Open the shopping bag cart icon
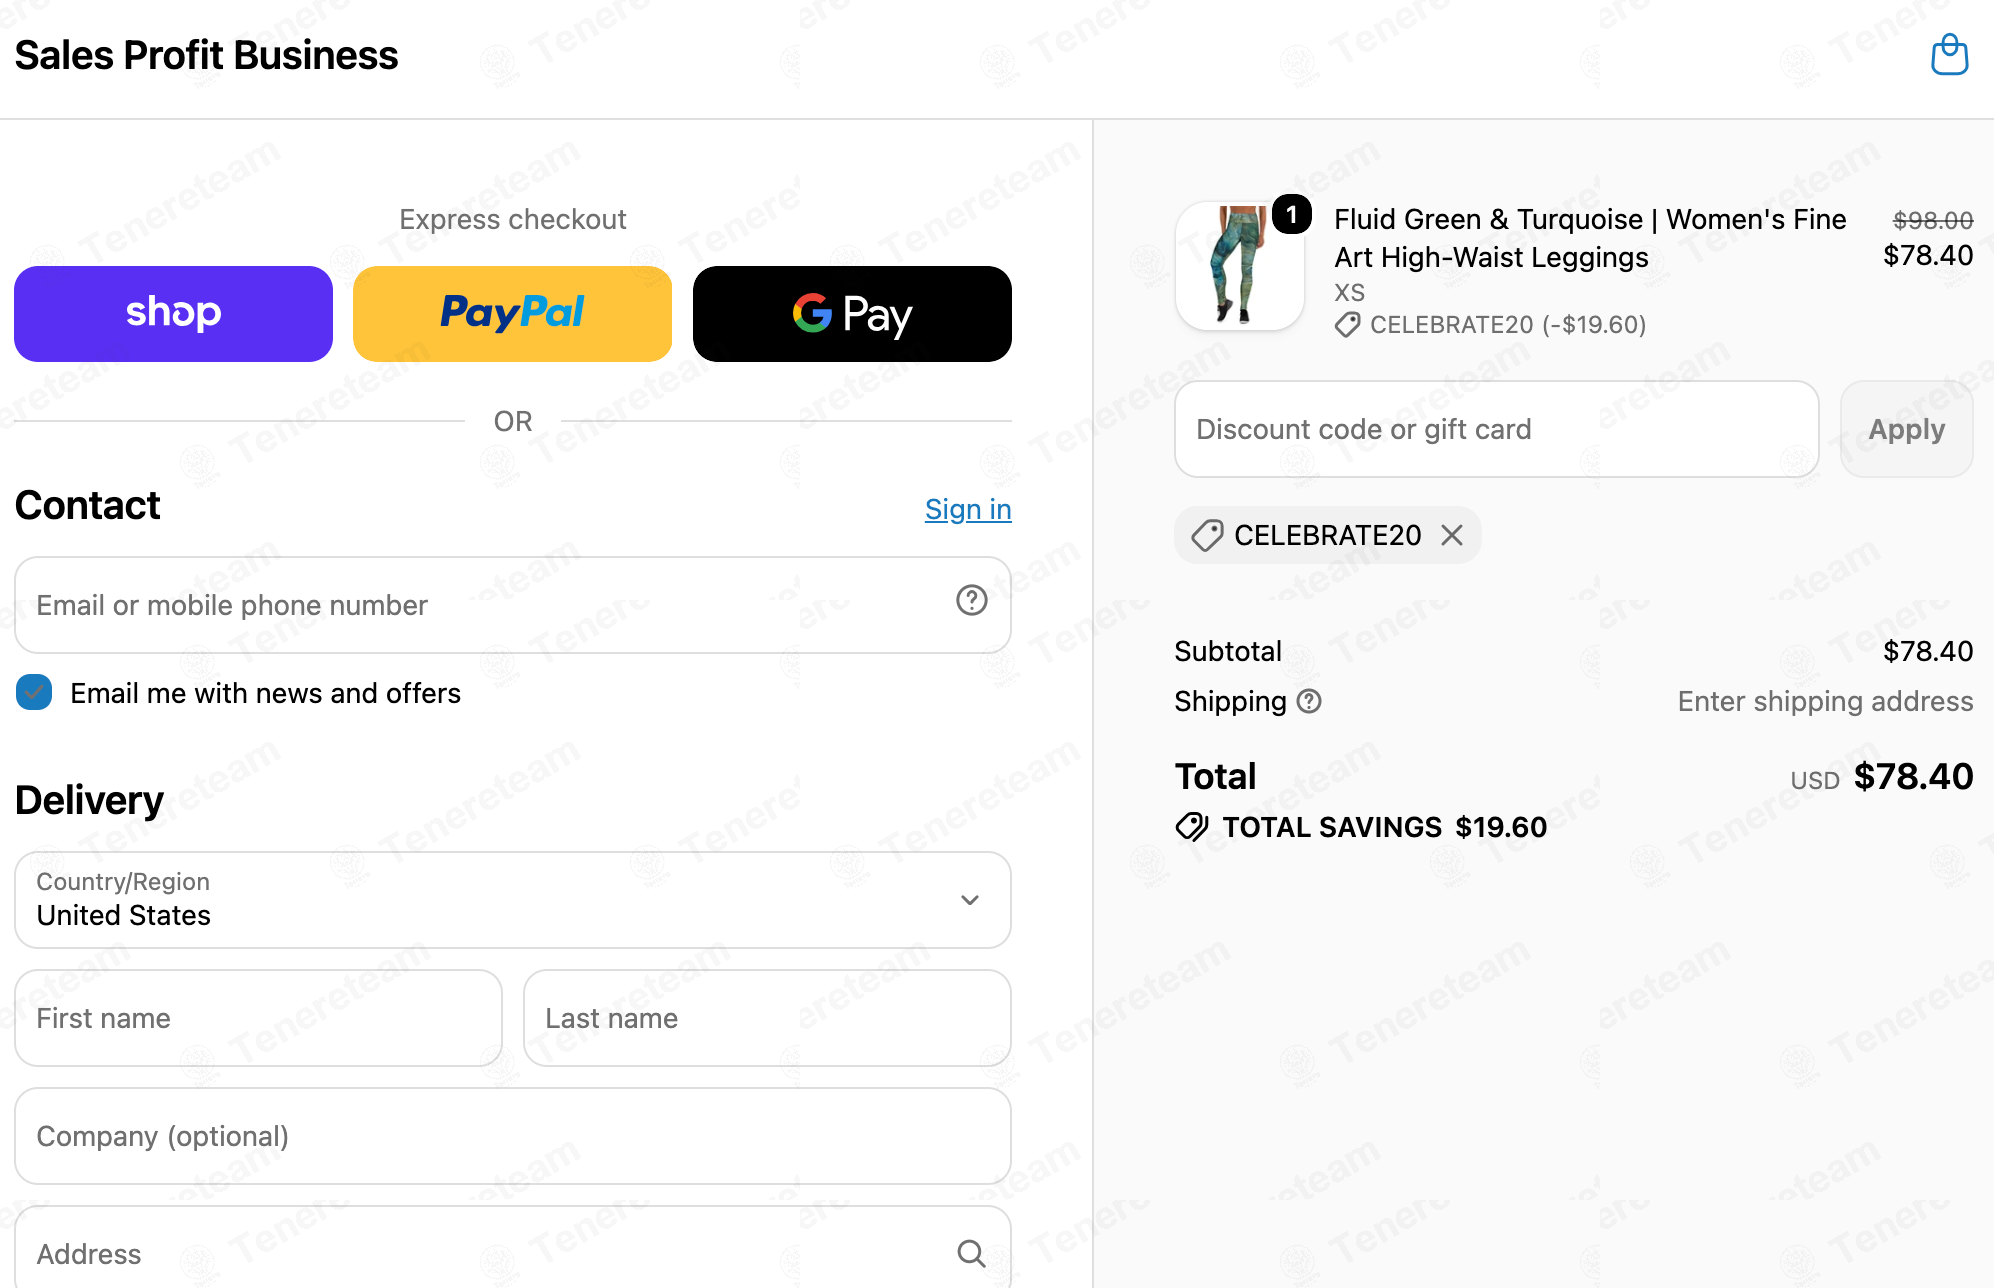This screenshot has width=1994, height=1288. click(1949, 55)
